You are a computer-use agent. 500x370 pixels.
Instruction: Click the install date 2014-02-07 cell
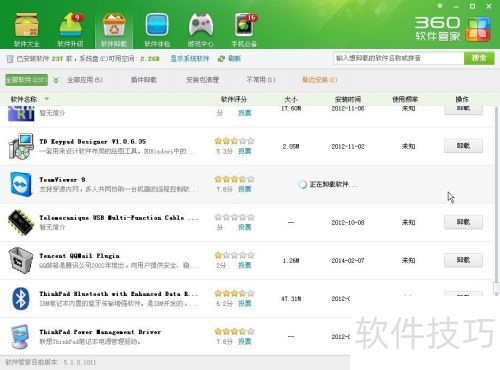[x=348, y=261]
